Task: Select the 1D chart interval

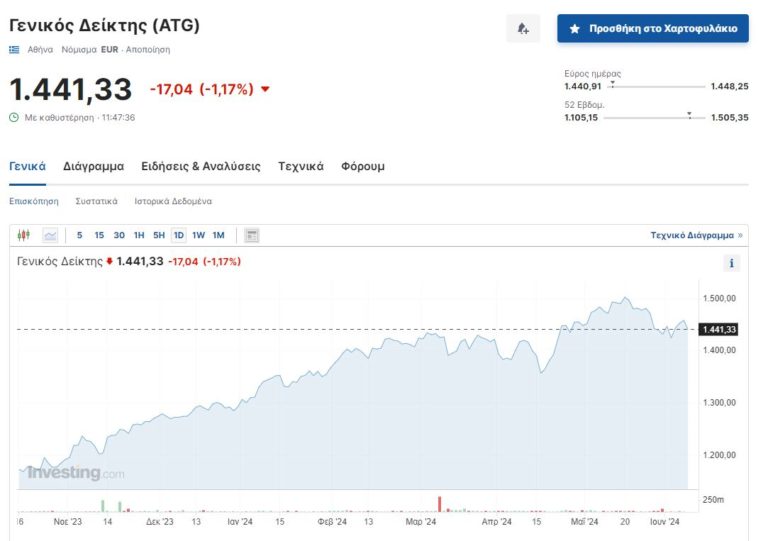Action: click(x=178, y=235)
